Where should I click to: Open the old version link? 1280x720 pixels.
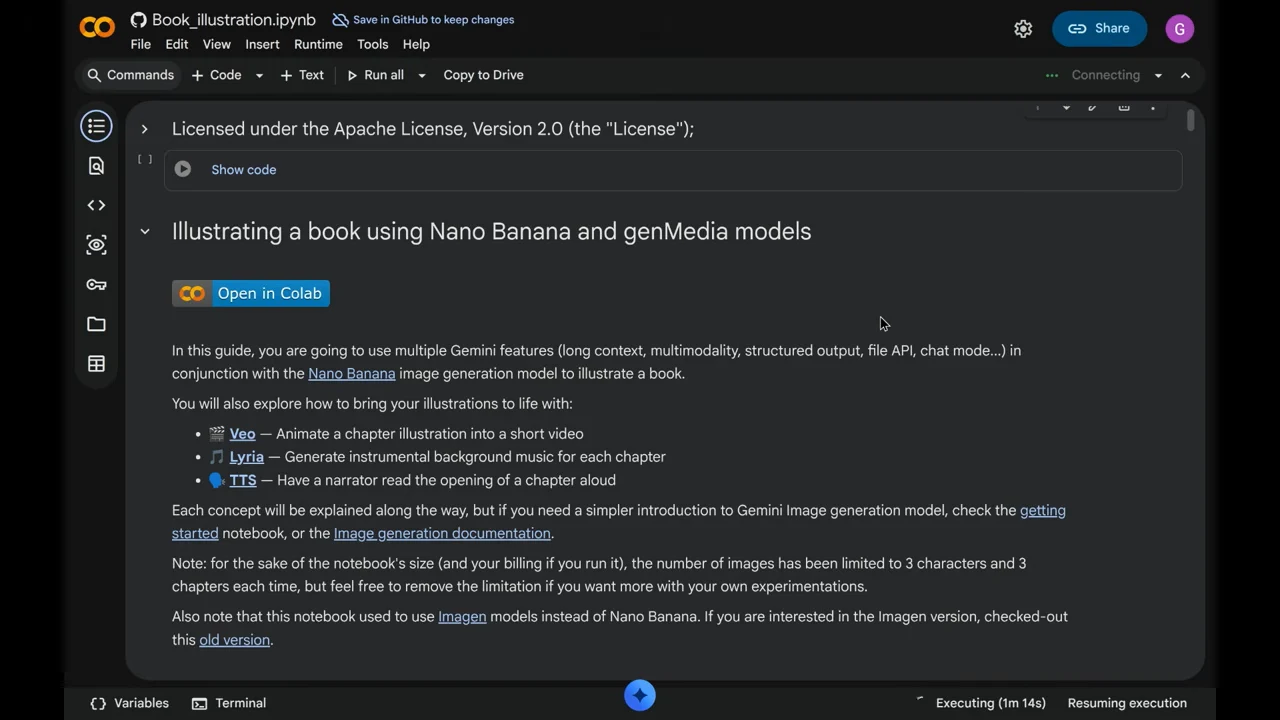[x=235, y=640]
